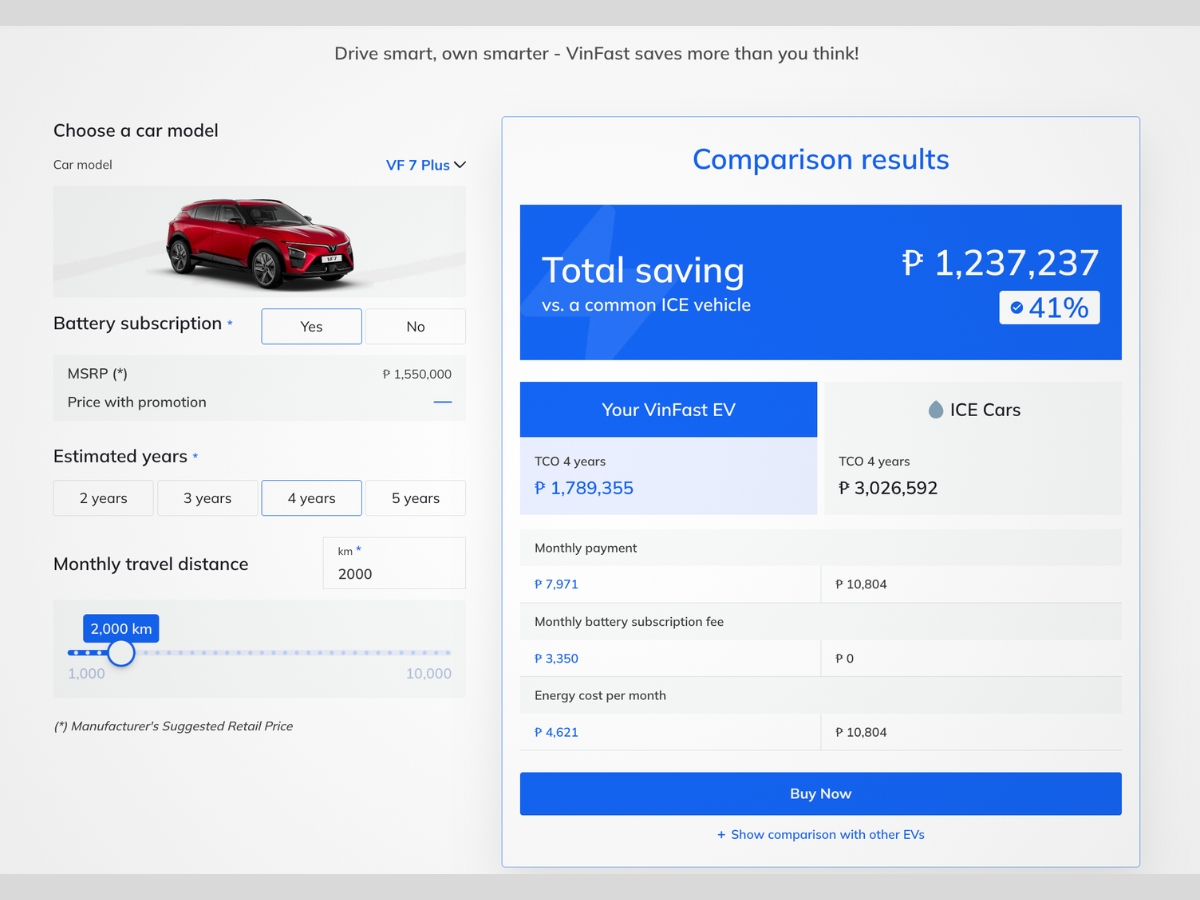Click the 41% savings badge
This screenshot has width=1200, height=900.
coord(1049,308)
